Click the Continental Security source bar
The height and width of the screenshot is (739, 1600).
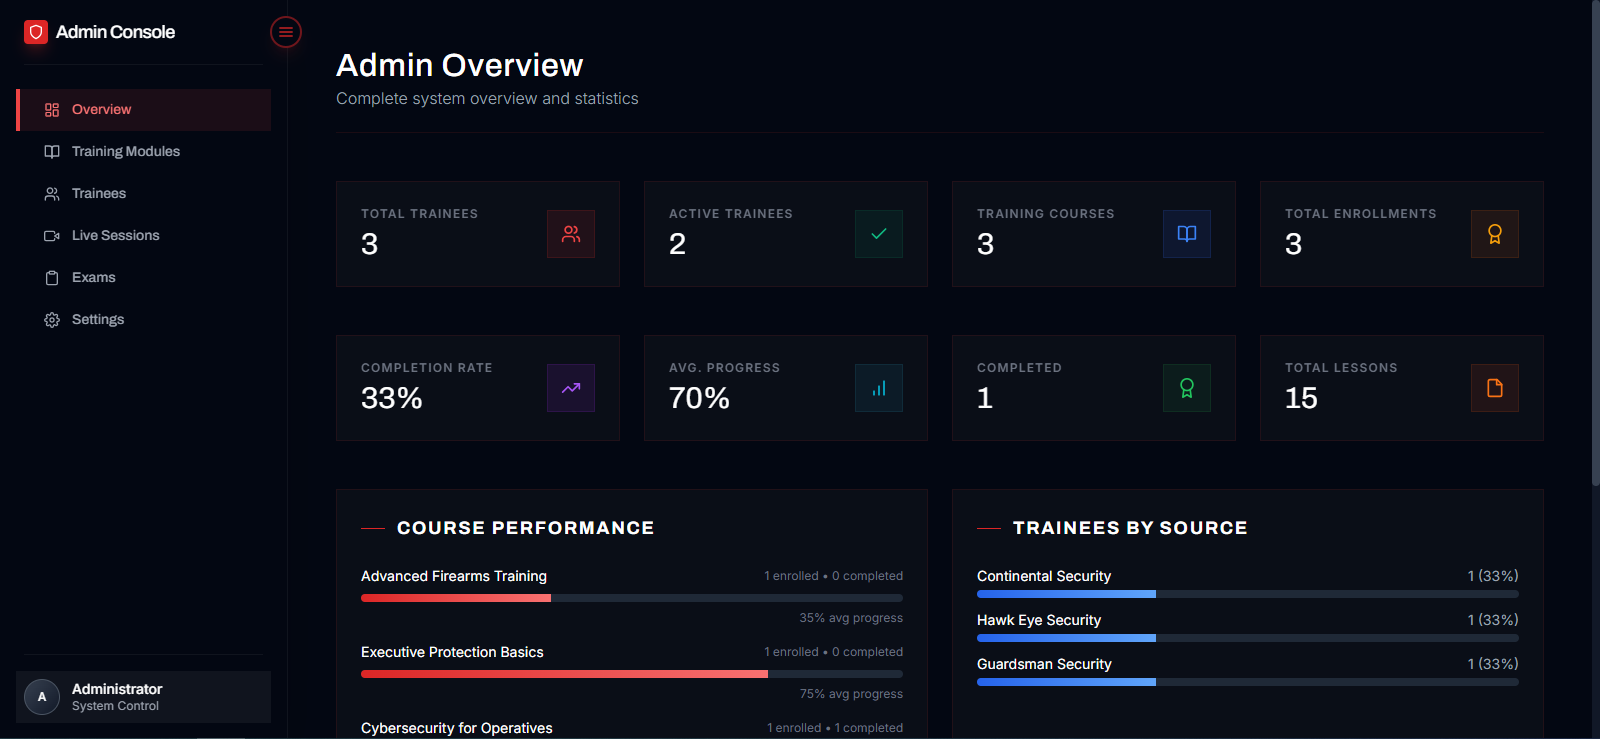tap(1247, 594)
